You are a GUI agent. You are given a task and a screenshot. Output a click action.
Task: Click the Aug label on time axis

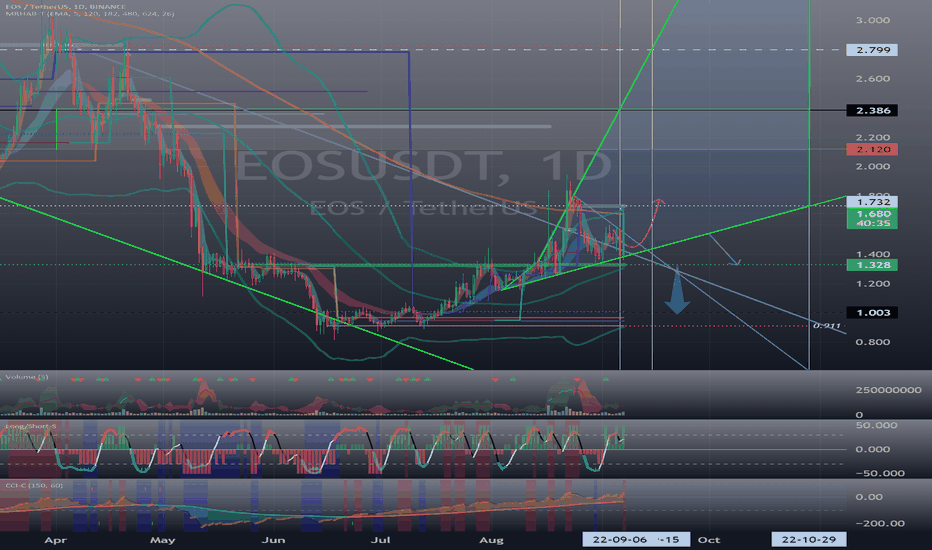click(491, 540)
